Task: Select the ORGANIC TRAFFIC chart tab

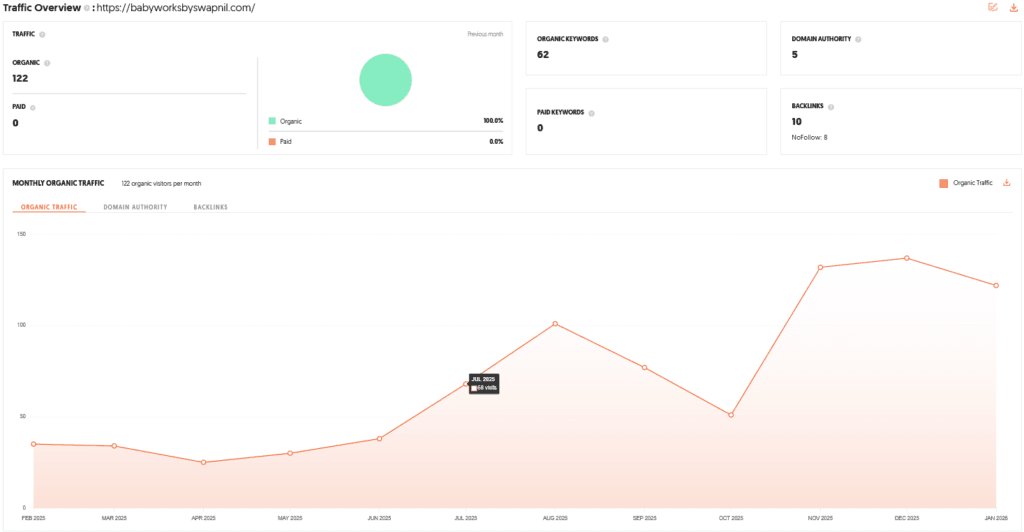Action: pos(49,207)
